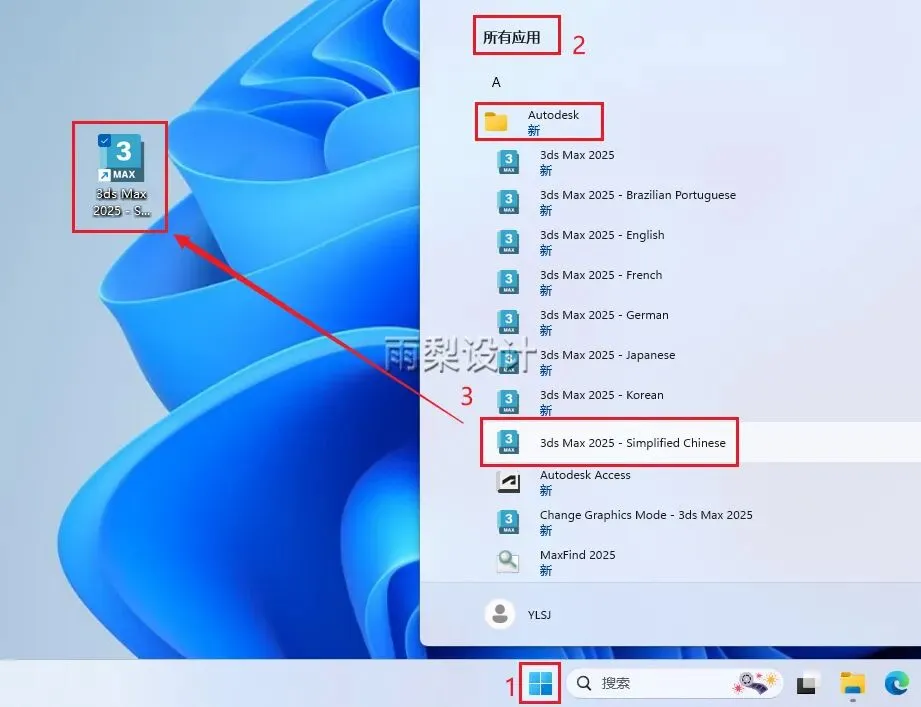
Task: Open Change Graphics Mode - 3ds Max 2025
Action: (x=646, y=515)
